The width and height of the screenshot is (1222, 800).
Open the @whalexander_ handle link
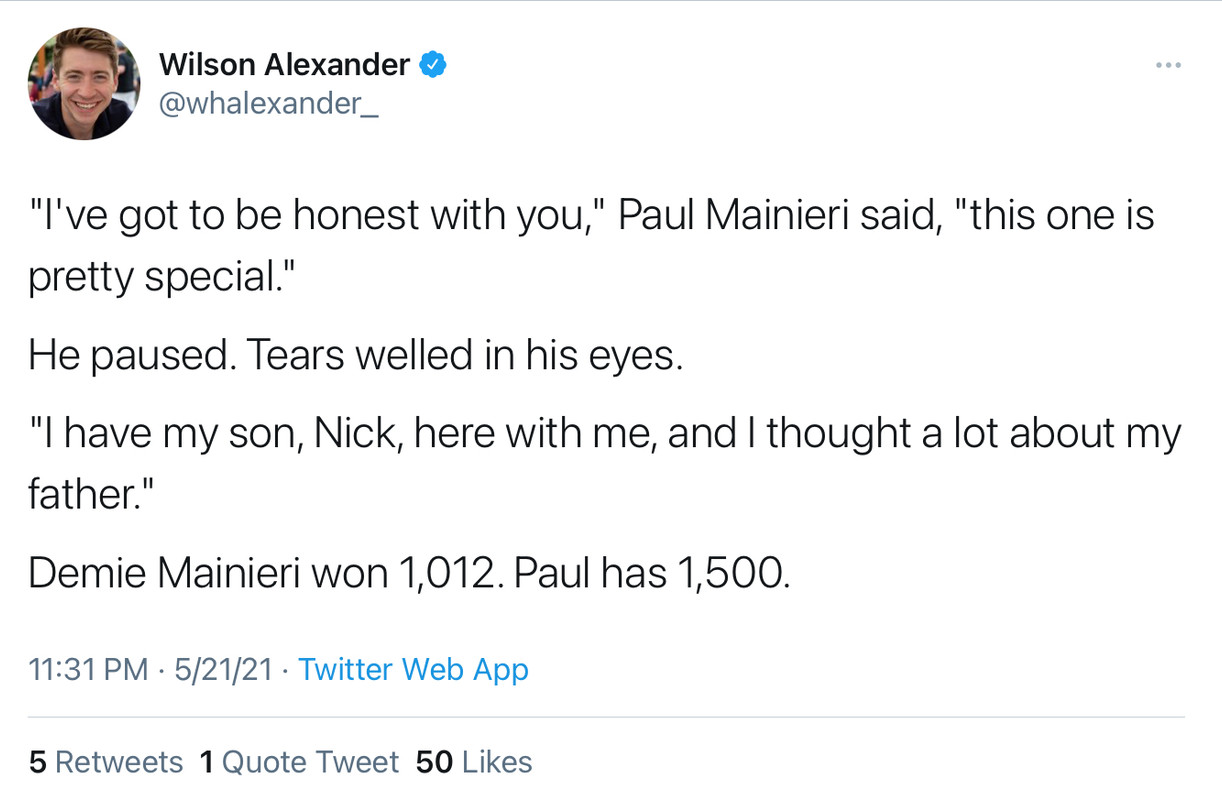coord(269,104)
